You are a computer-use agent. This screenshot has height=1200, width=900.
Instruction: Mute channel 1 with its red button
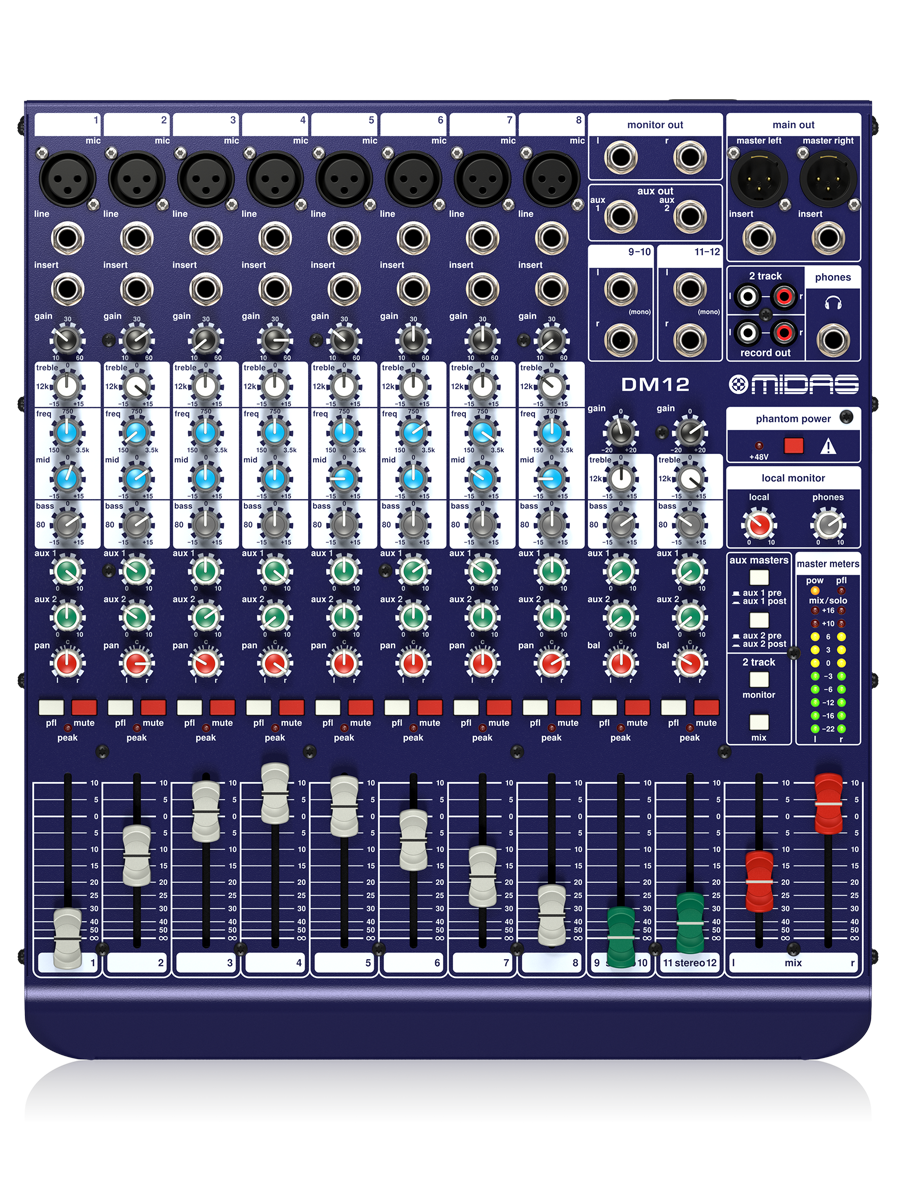(x=84, y=707)
